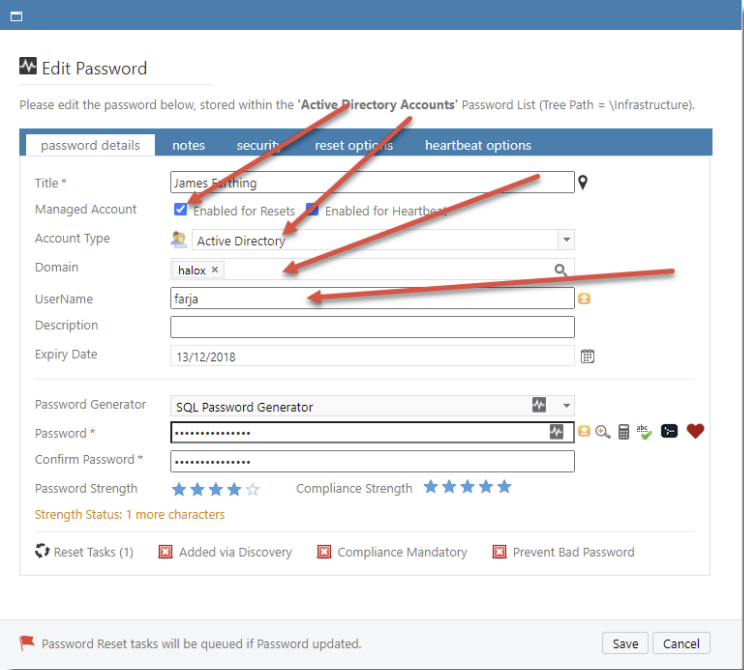Open the Account Type dropdown arrow
744x670 pixels.
click(x=566, y=240)
